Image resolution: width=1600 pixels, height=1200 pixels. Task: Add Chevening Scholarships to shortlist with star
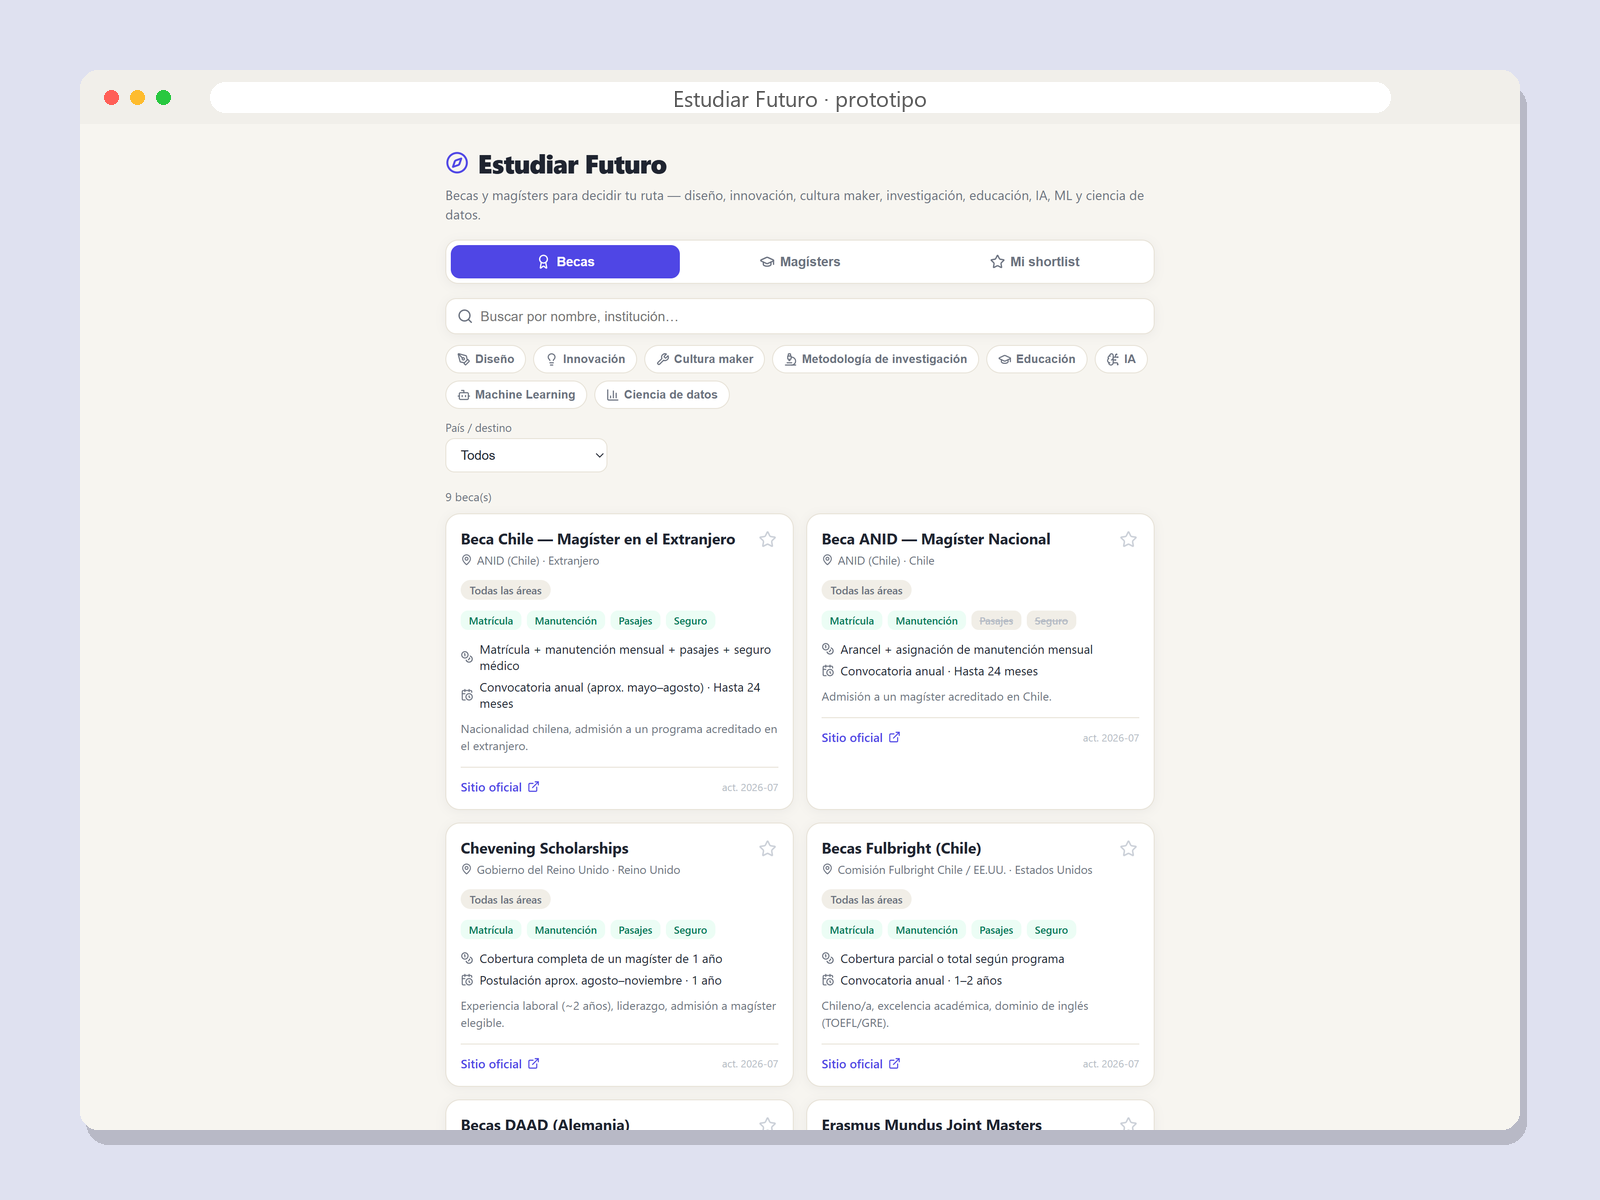(x=768, y=849)
